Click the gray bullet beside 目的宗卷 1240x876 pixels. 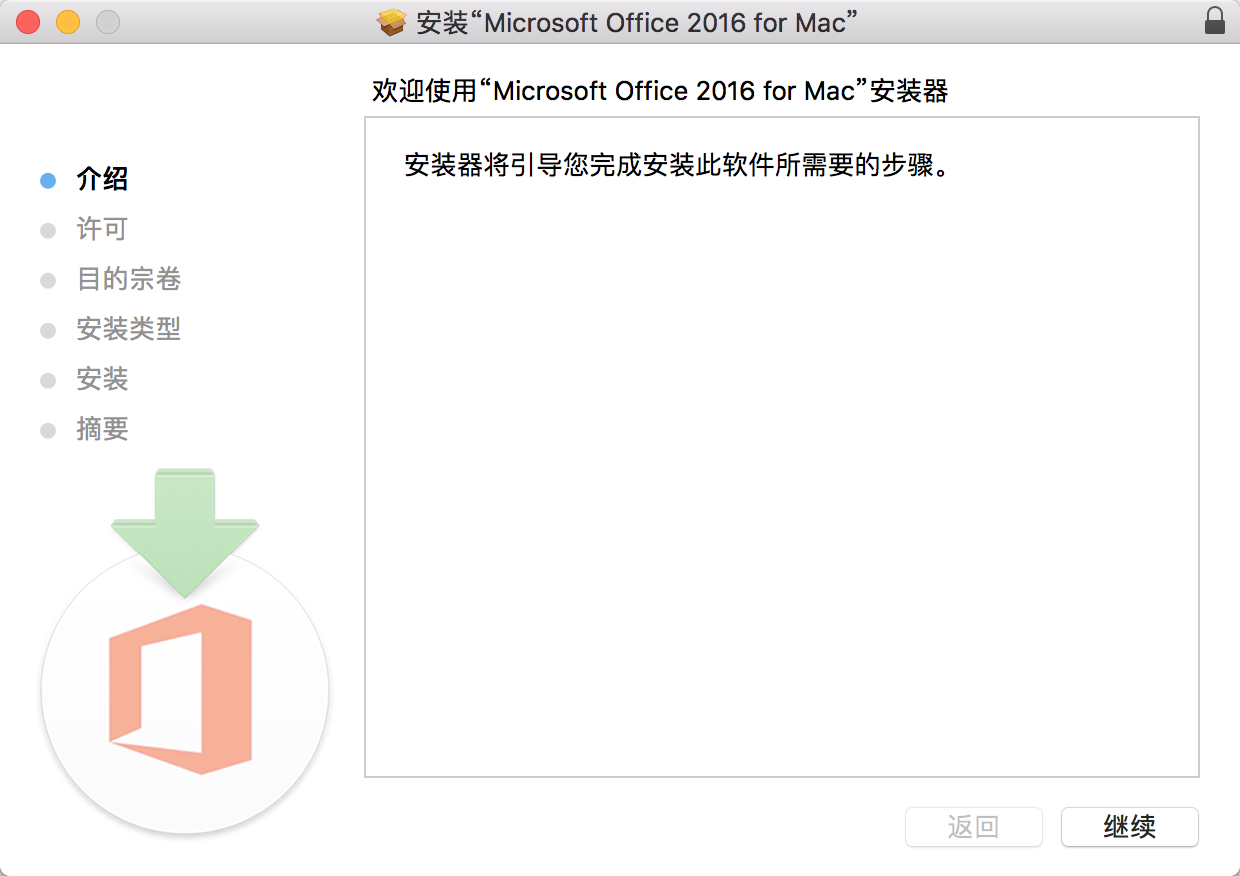pos(47,281)
